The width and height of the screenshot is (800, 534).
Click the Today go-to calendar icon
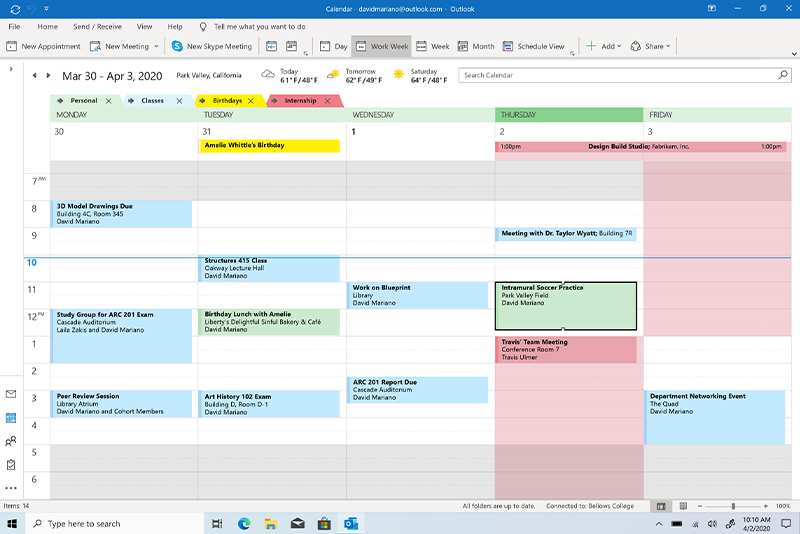[x=271, y=46]
